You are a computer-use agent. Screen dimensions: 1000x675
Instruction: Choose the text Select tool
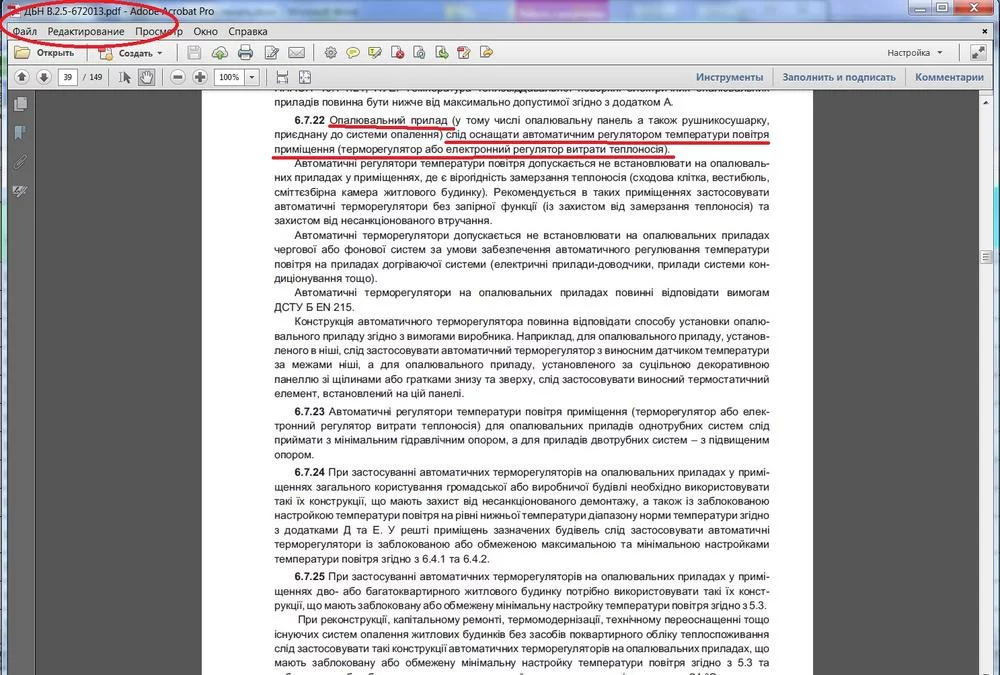(124, 77)
